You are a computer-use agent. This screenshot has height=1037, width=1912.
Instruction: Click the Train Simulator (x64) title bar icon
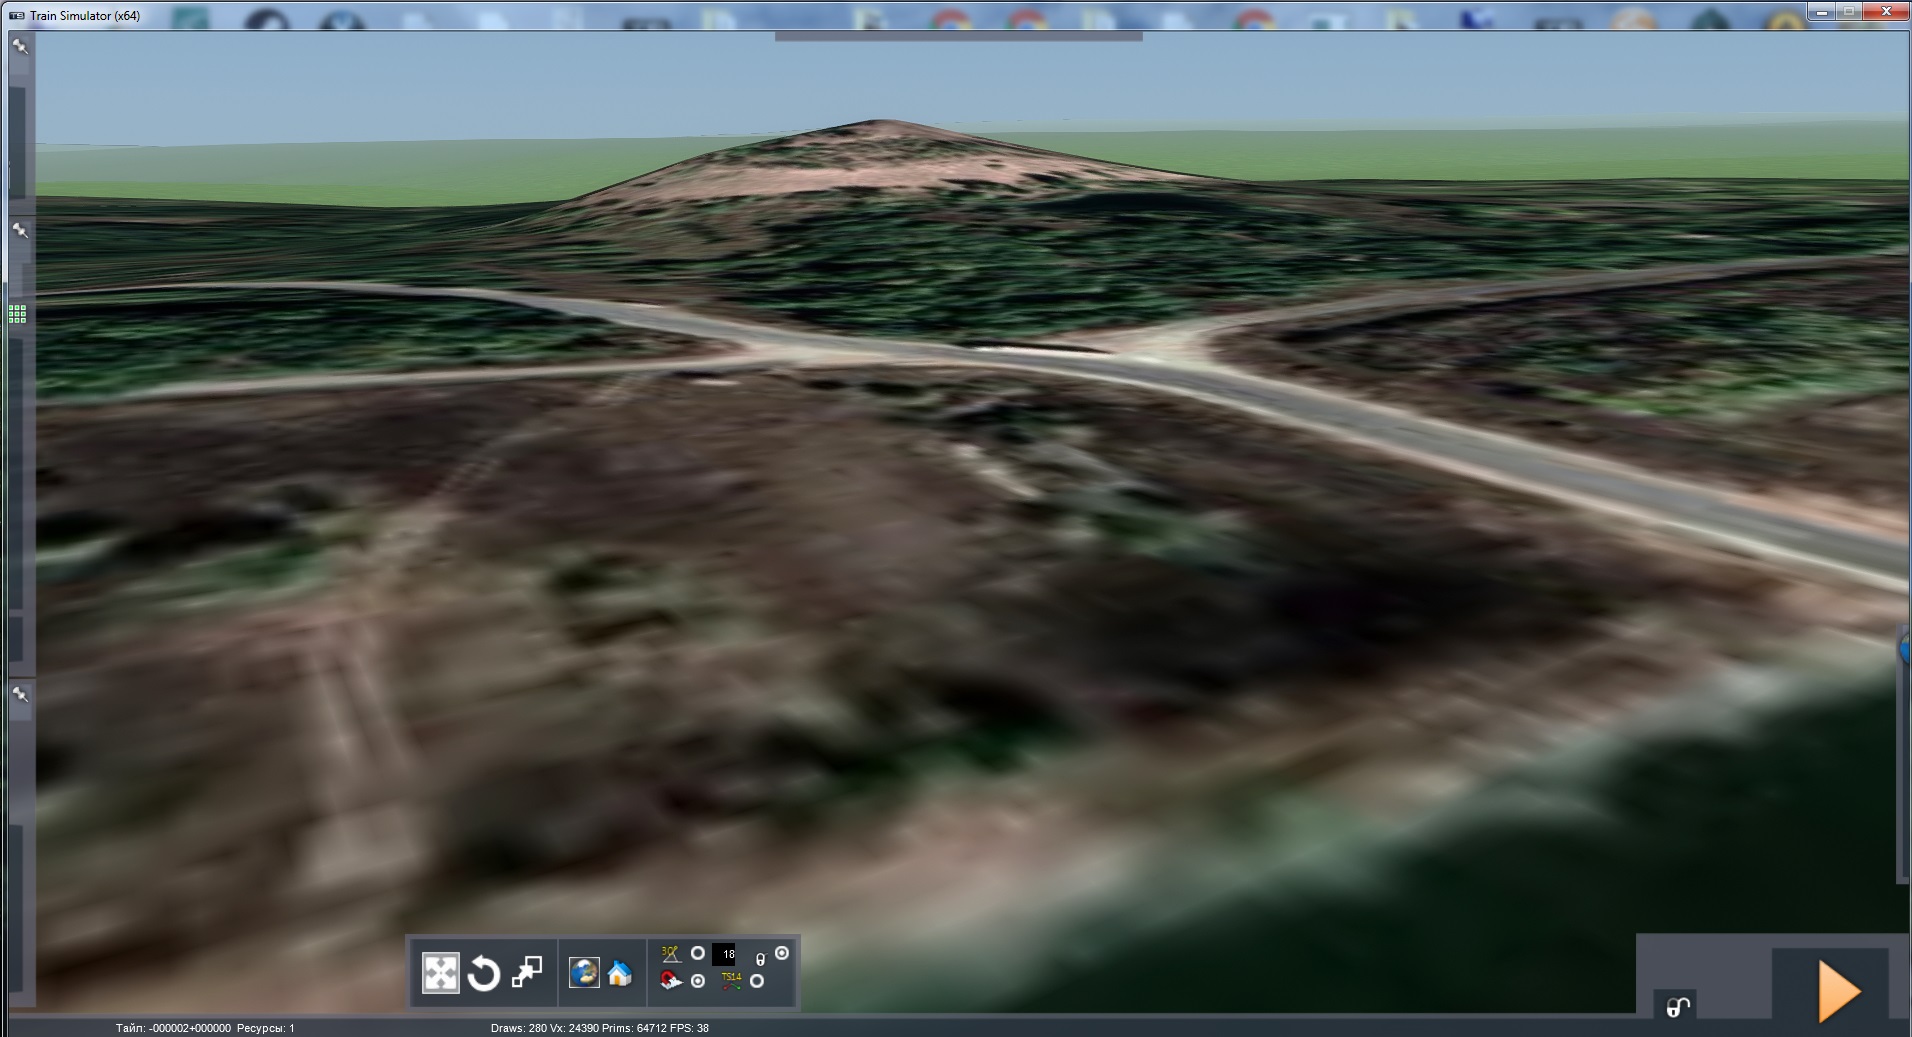[x=16, y=15]
